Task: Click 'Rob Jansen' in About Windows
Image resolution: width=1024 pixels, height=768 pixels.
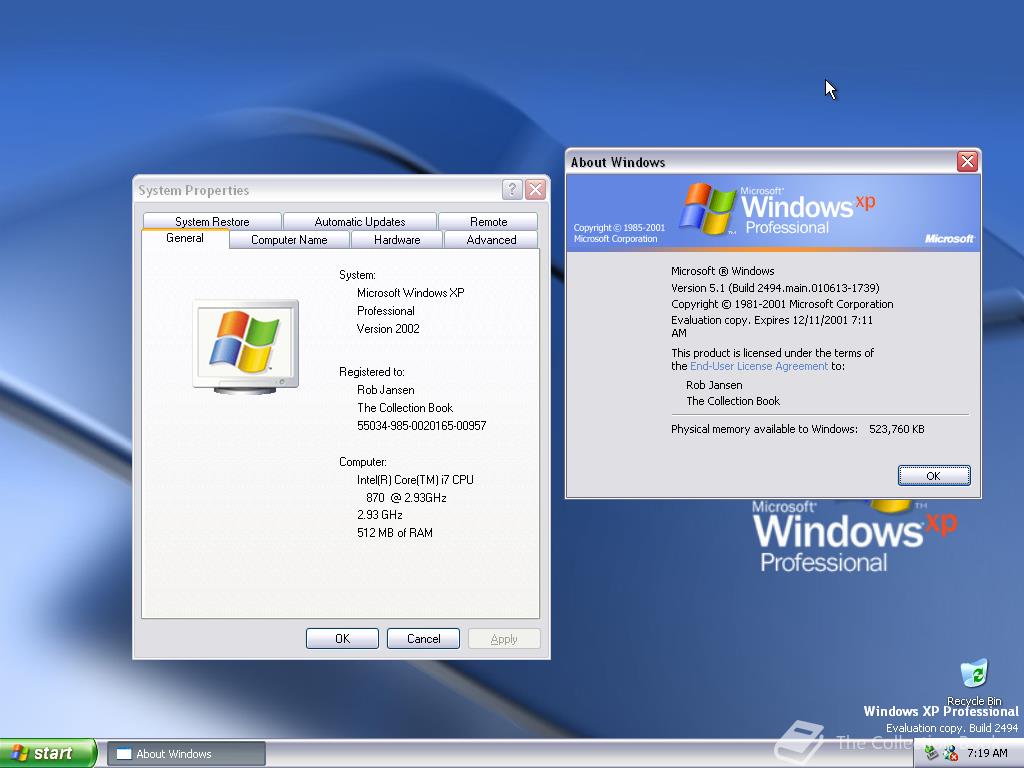Action: point(714,385)
